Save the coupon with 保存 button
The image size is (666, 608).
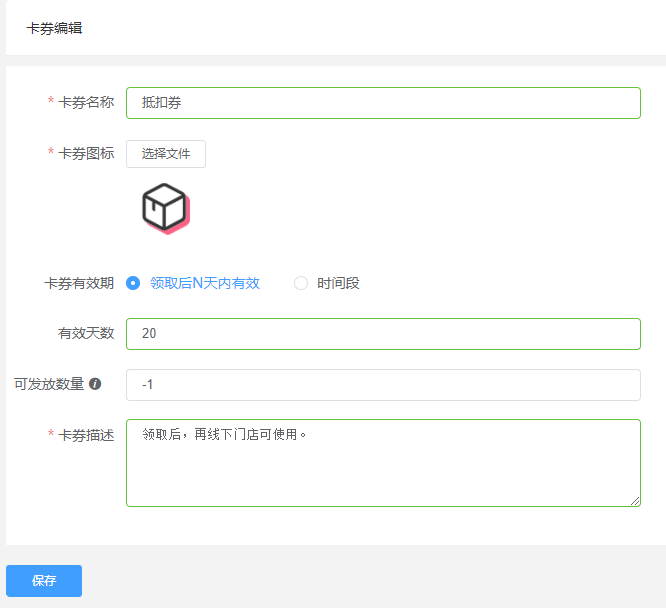[x=44, y=581]
